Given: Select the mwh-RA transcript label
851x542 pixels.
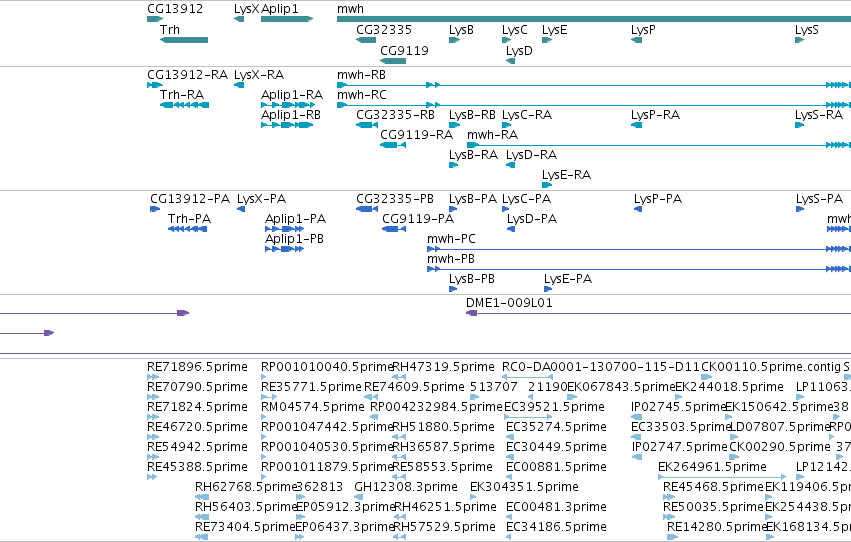Looking at the screenshot, I should tap(492, 135).
